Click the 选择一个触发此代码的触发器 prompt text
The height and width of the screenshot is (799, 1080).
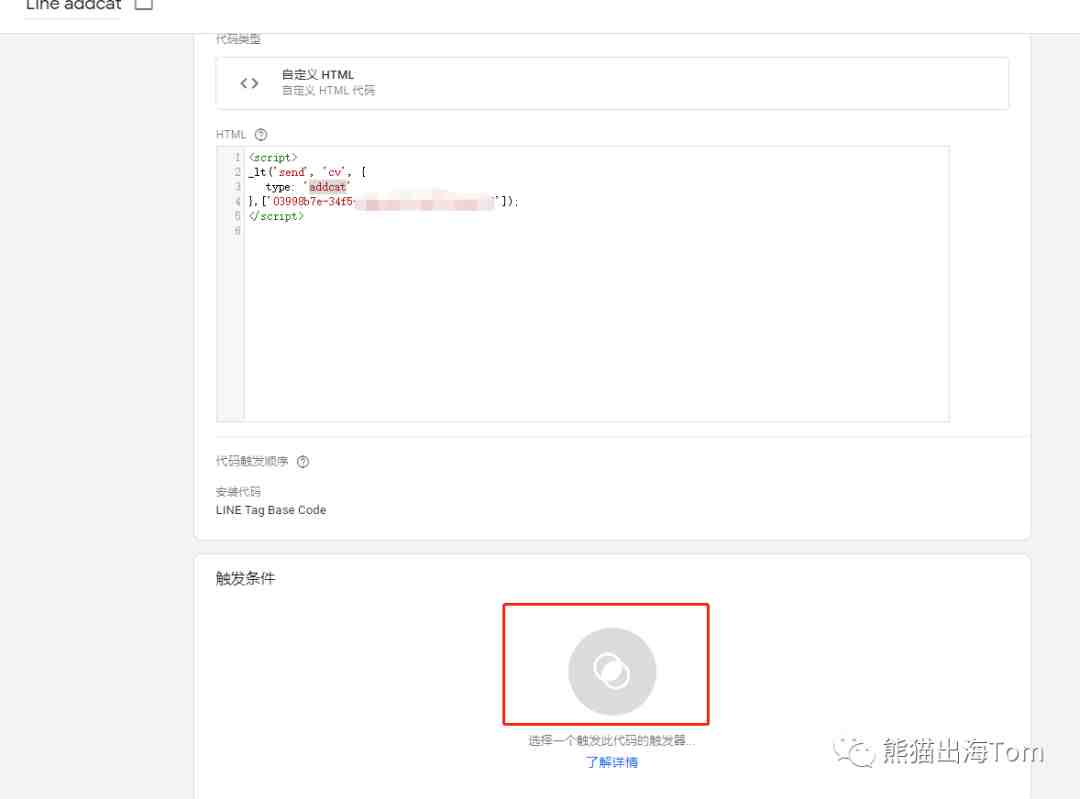pyautogui.click(x=611, y=740)
